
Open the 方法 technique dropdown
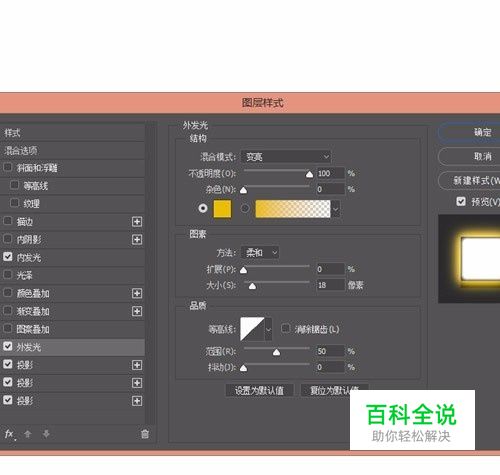coord(260,253)
